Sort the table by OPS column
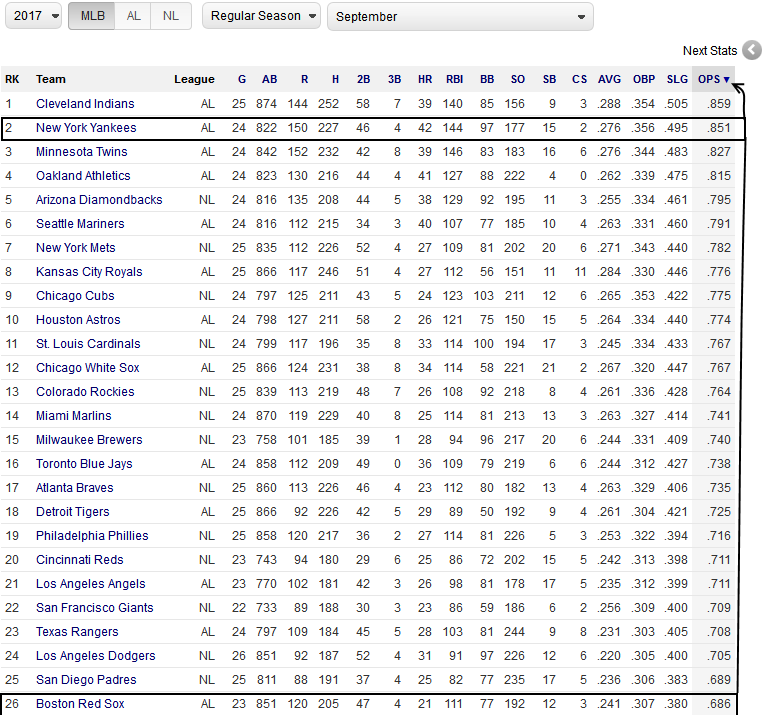Viewport: 763px width, 715px height. (713, 79)
